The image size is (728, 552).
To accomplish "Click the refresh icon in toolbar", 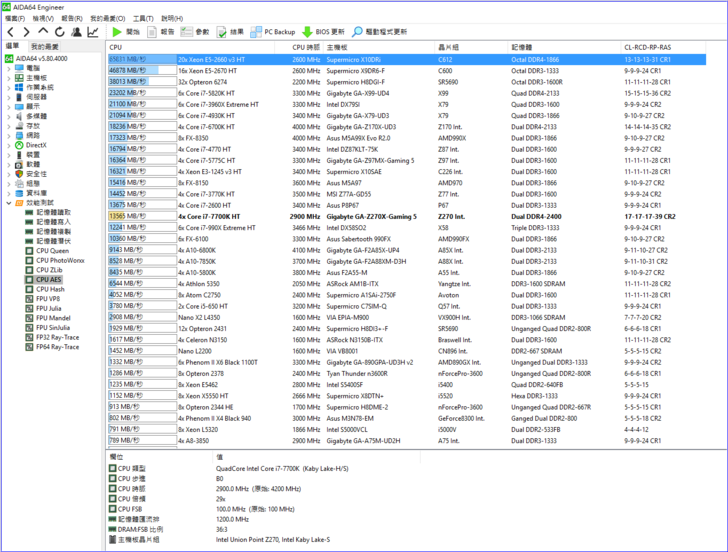I will coord(58,32).
